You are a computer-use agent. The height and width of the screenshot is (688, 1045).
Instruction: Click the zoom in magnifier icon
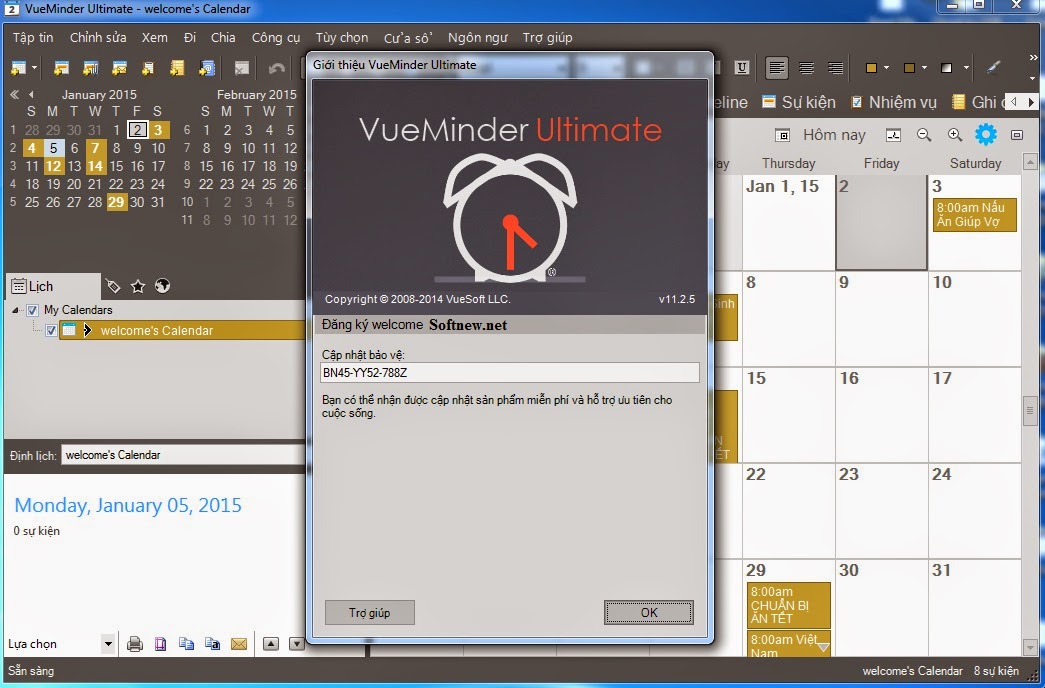click(955, 135)
